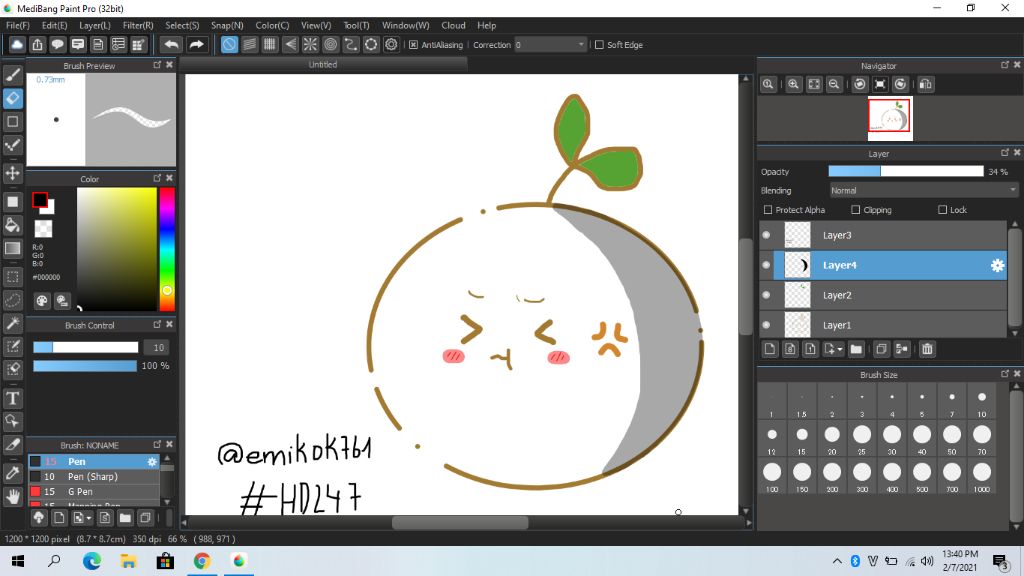Viewport: 1024px width, 576px height.
Task: Open the Blending mode dropdown
Action: (x=923, y=191)
